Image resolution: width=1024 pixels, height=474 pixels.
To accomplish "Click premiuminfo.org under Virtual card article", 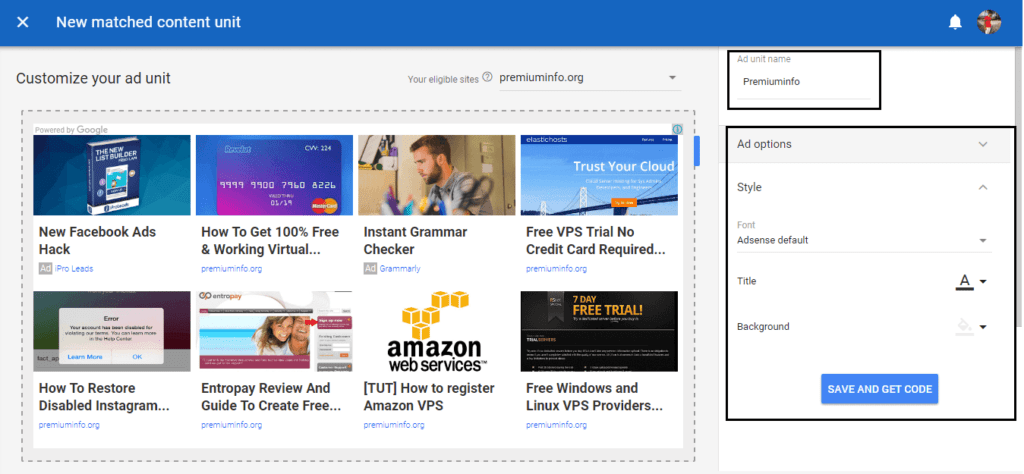I will (231, 268).
